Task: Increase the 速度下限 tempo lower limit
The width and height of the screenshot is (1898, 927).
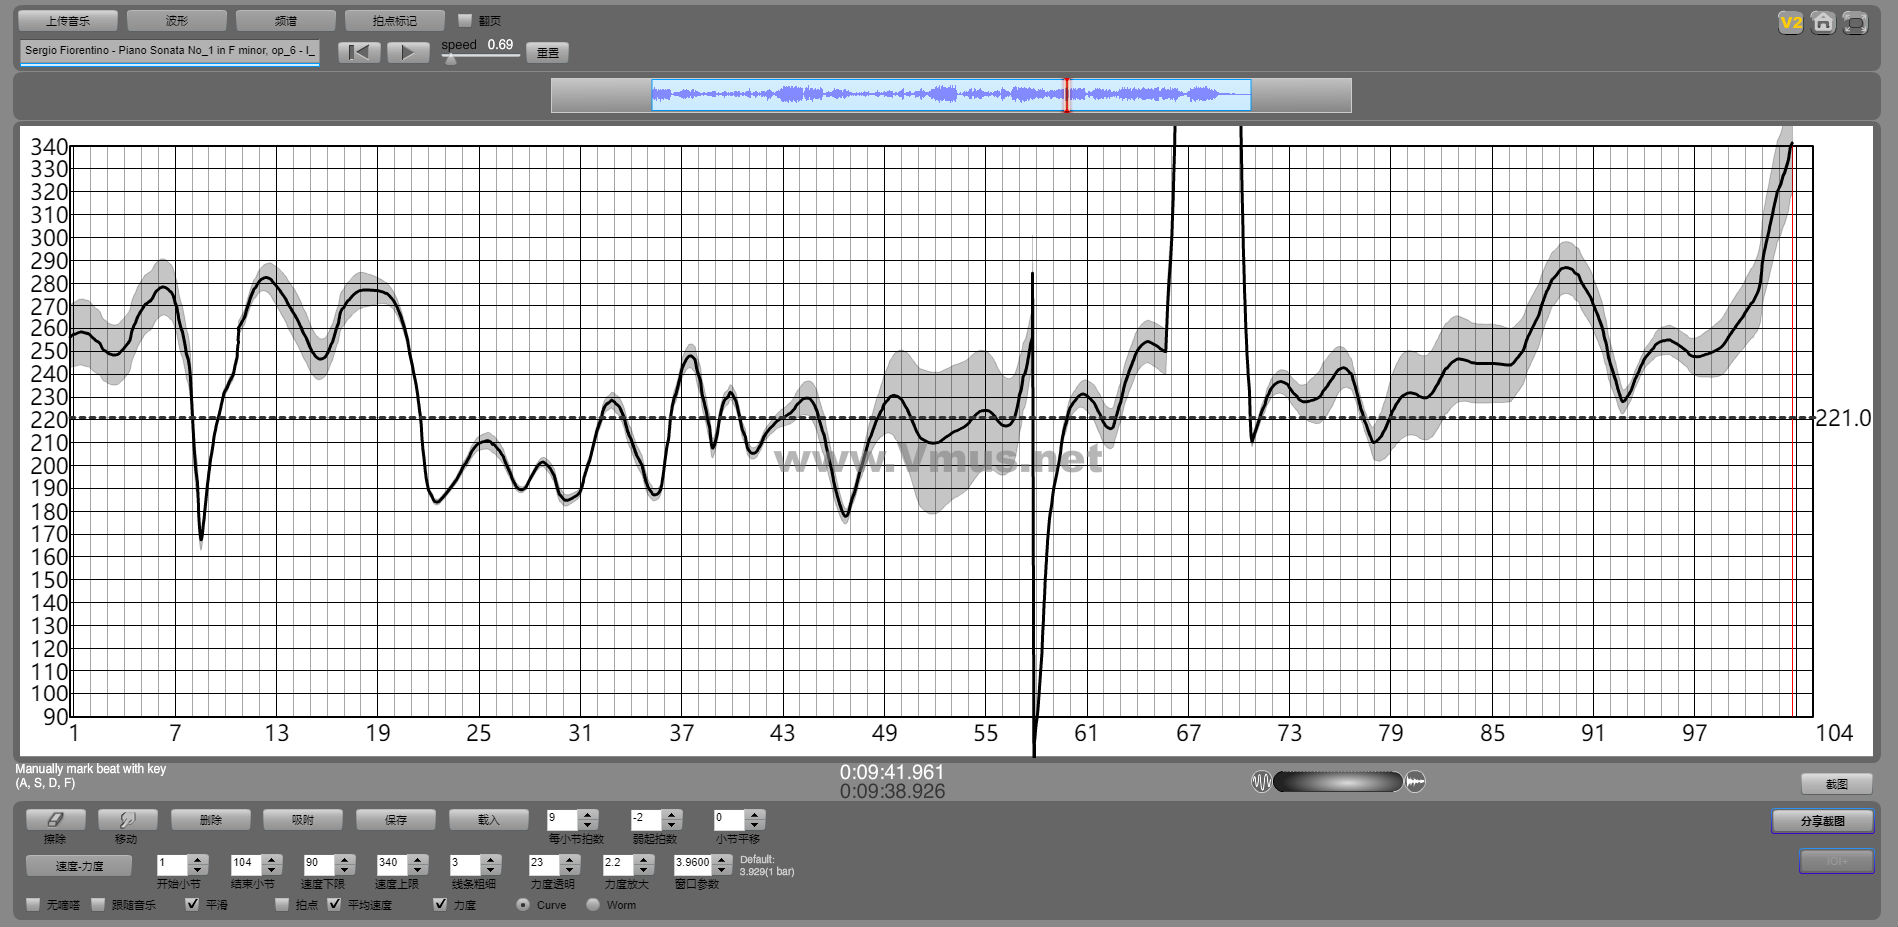Action: tap(345, 860)
